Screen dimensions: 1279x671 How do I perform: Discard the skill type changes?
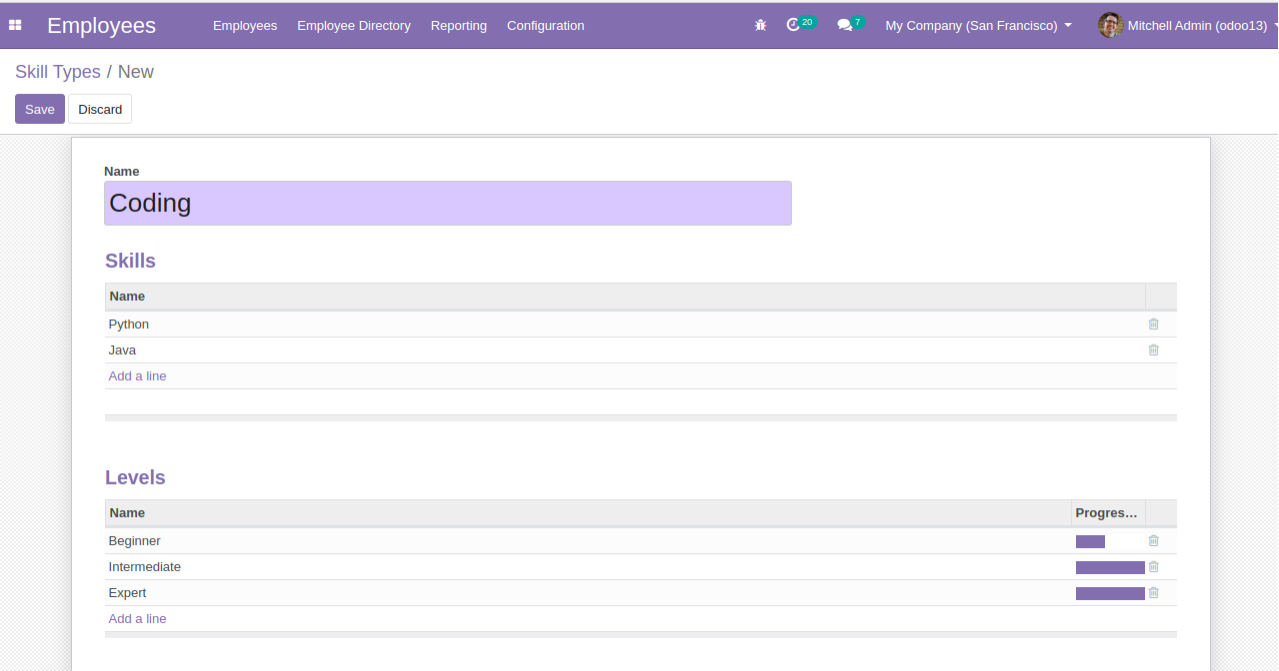100,109
